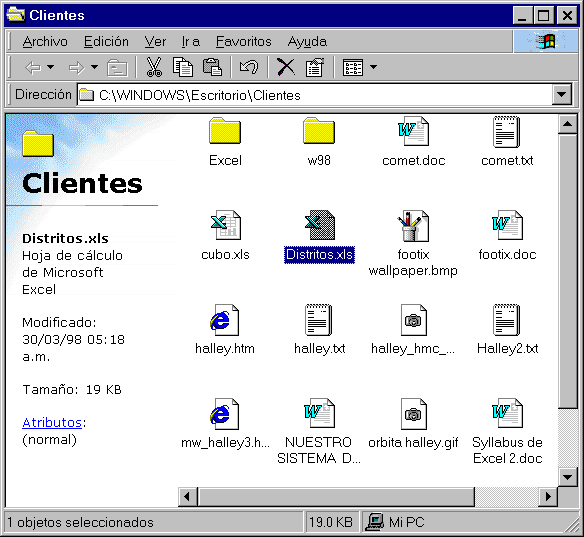
Task: Select the Excel folder
Action: pos(225,142)
